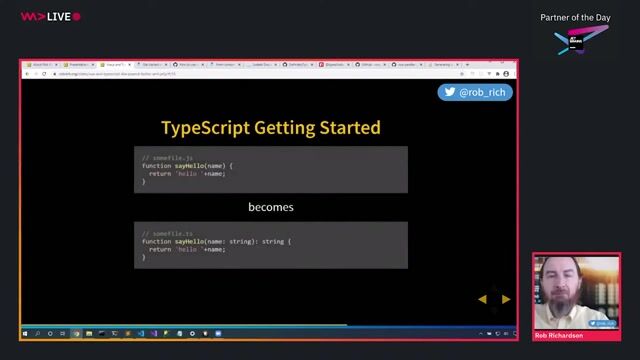Open Cortana circle on taskbar
Viewport: 640px width, 360px height.
pyautogui.click(x=50, y=333)
